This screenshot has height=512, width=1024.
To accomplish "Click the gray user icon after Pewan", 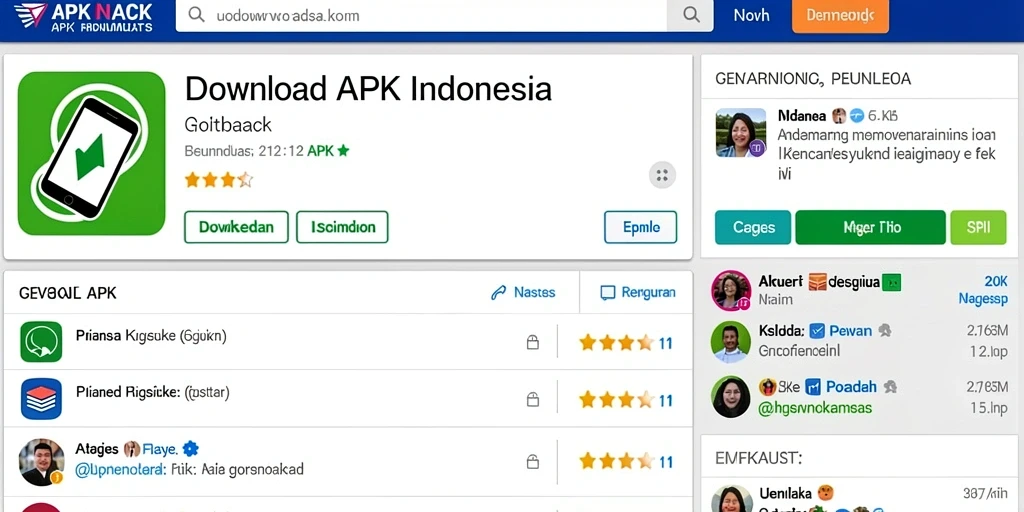I will [885, 330].
